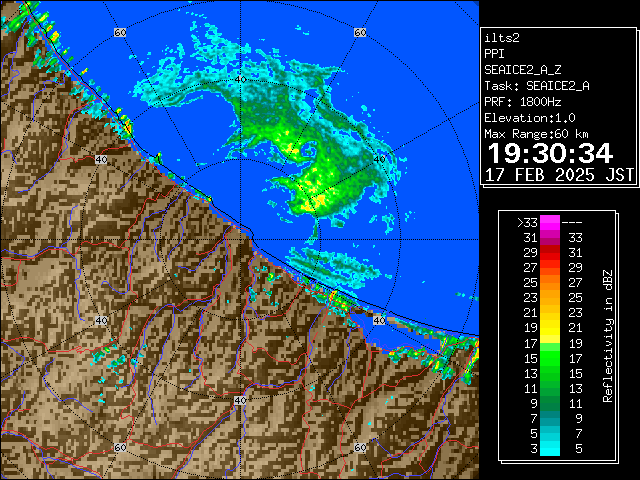Select the "60" range label in the northwest
The width and height of the screenshot is (640, 480).
120,32
